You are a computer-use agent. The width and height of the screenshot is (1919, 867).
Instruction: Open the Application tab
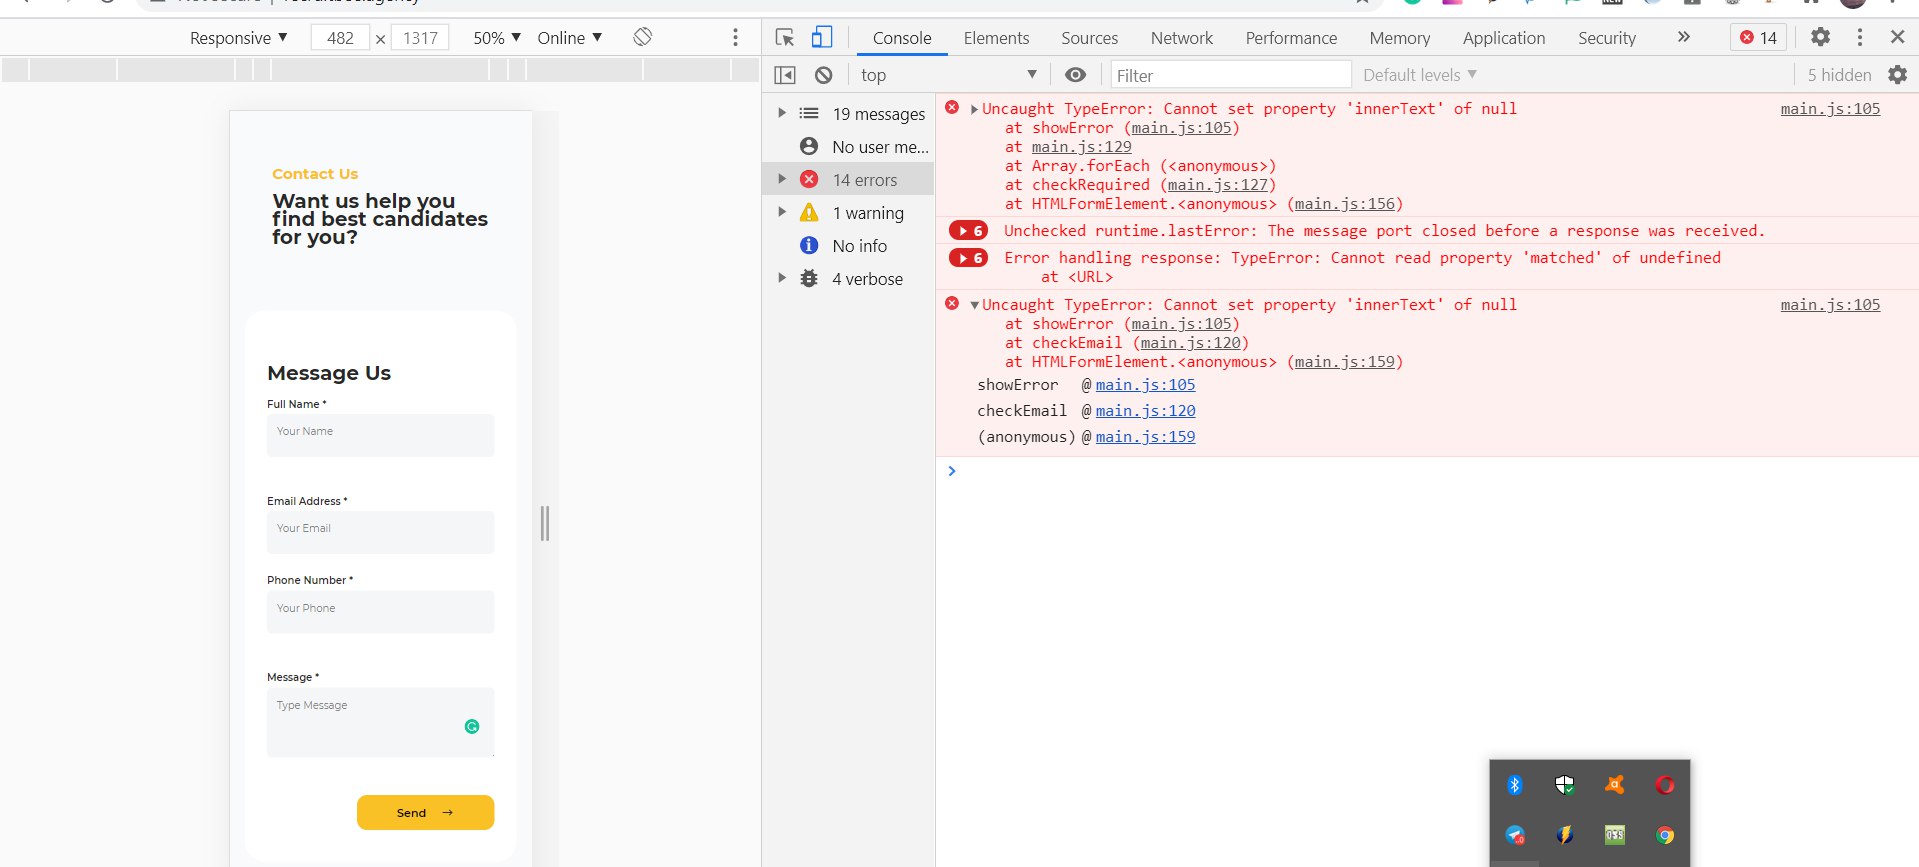point(1503,38)
